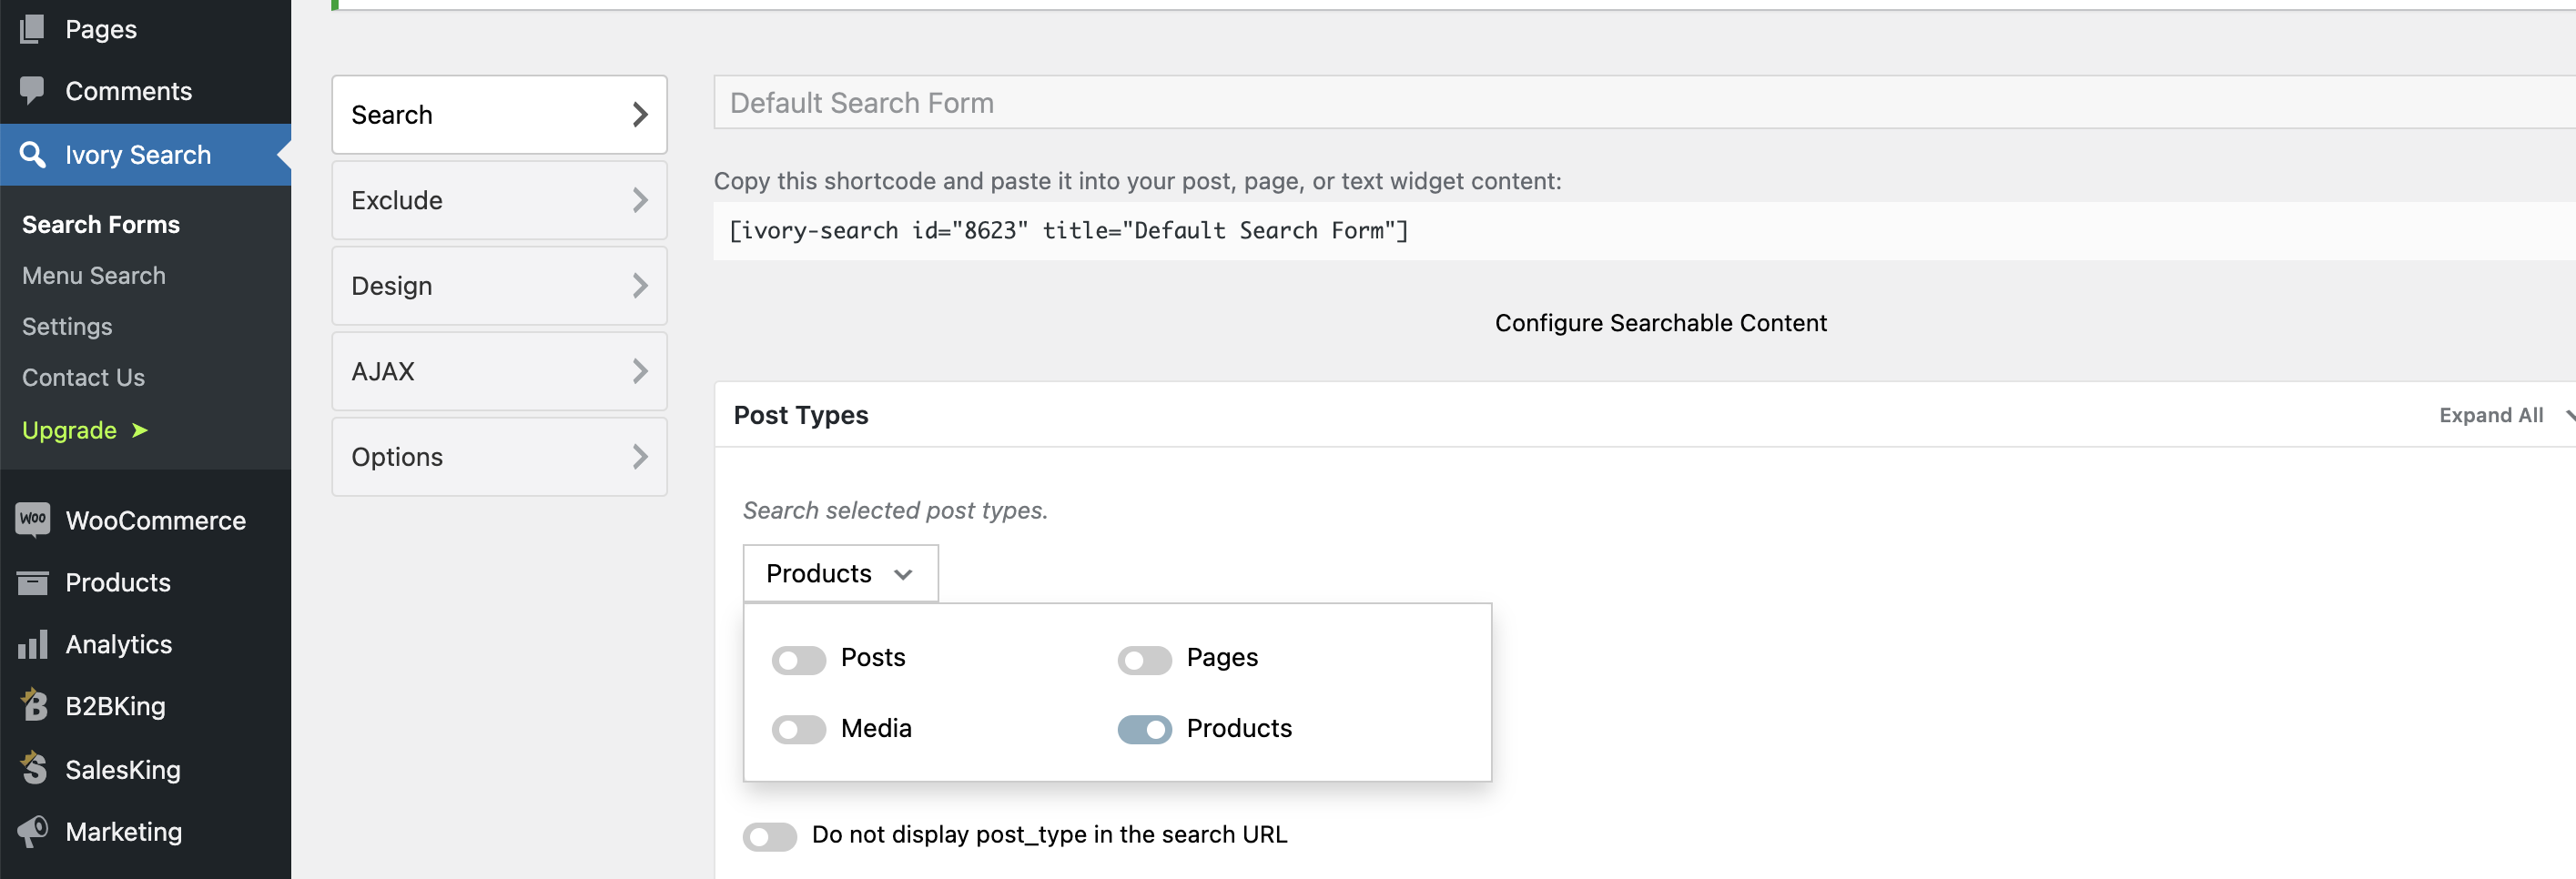Click the ivory-search shortcode text box
The image size is (2576, 879).
click(1644, 231)
